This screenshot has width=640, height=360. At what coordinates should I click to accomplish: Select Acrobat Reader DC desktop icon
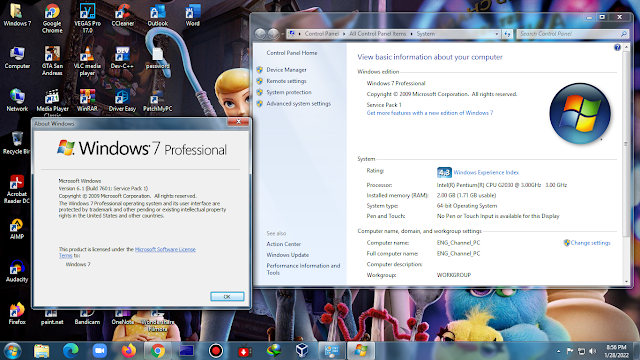tap(17, 189)
